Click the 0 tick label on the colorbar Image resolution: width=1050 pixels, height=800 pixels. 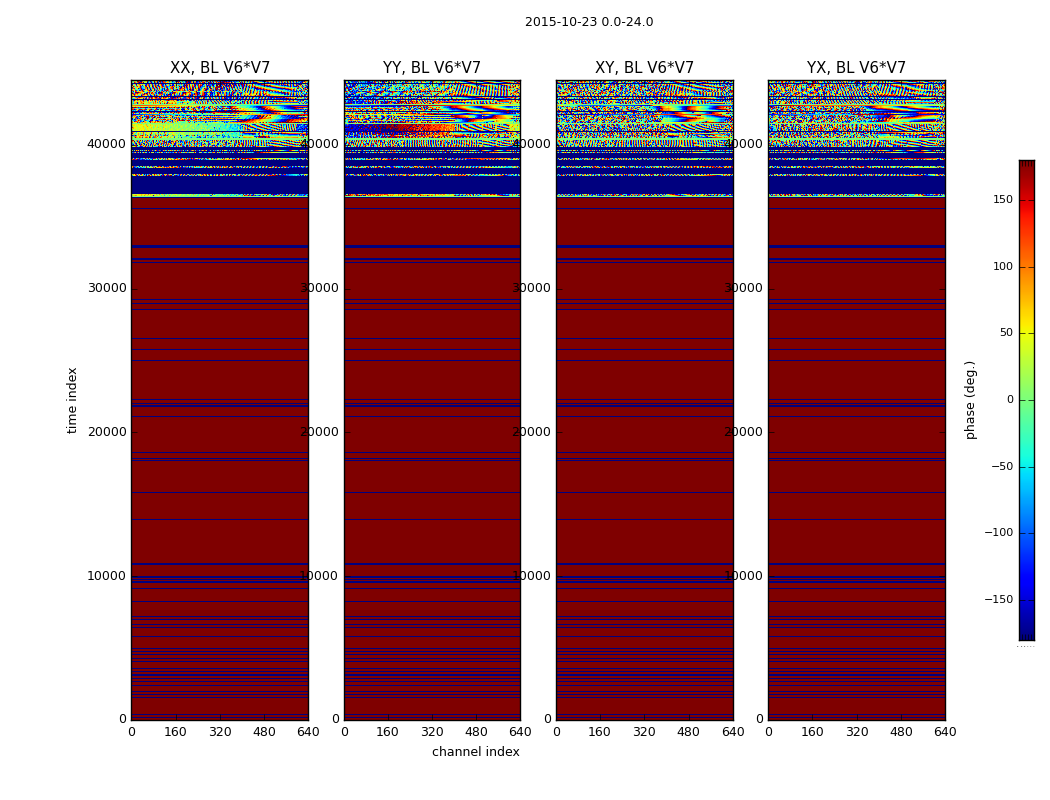1008,400
